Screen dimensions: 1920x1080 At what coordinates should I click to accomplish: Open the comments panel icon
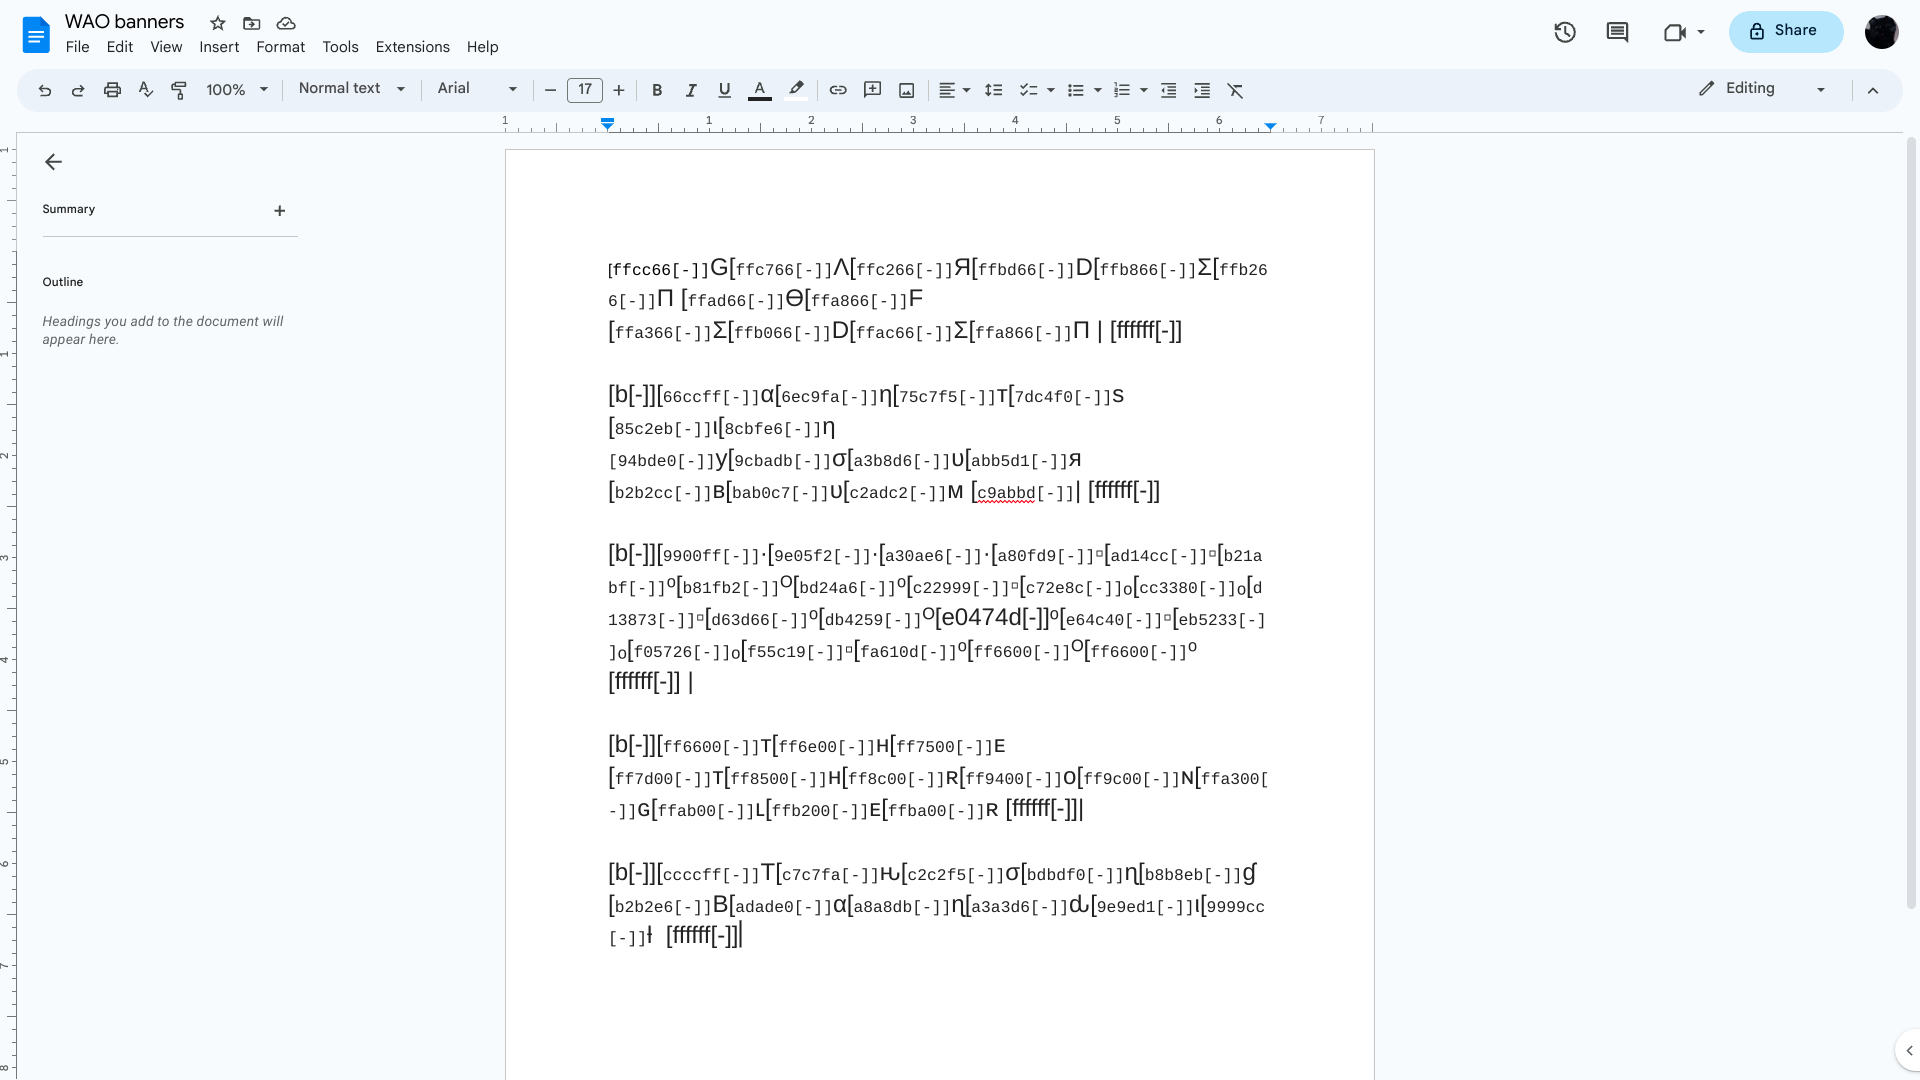point(1617,32)
